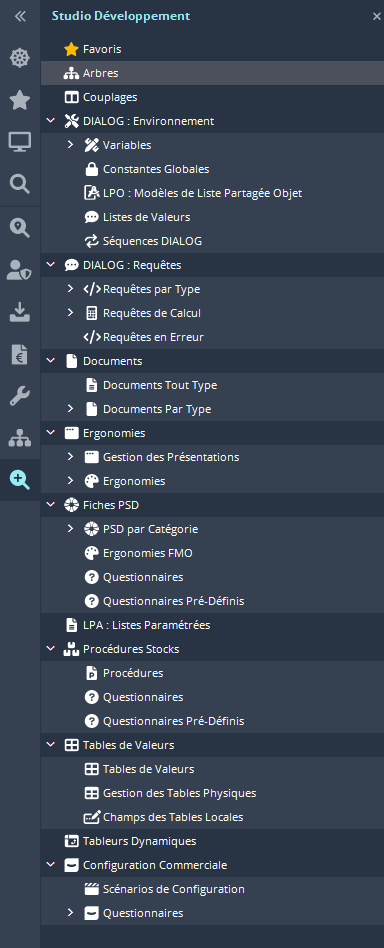Open the star favorites sidebar icon
The height and width of the screenshot is (948, 384).
[20, 100]
